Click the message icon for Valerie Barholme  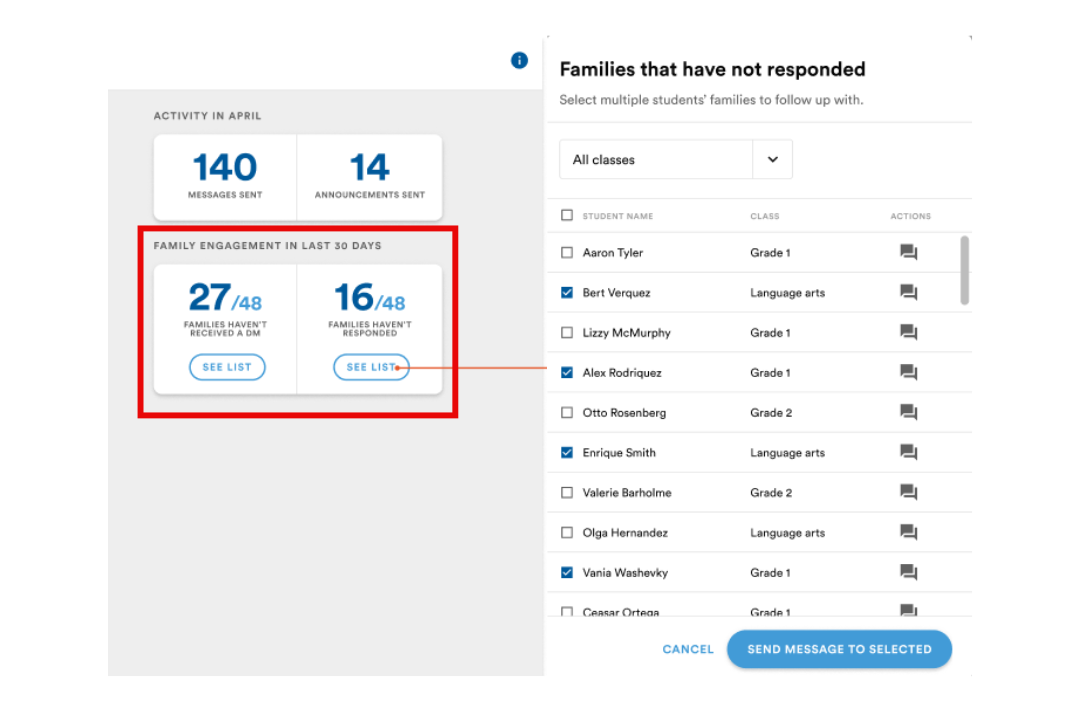908,492
